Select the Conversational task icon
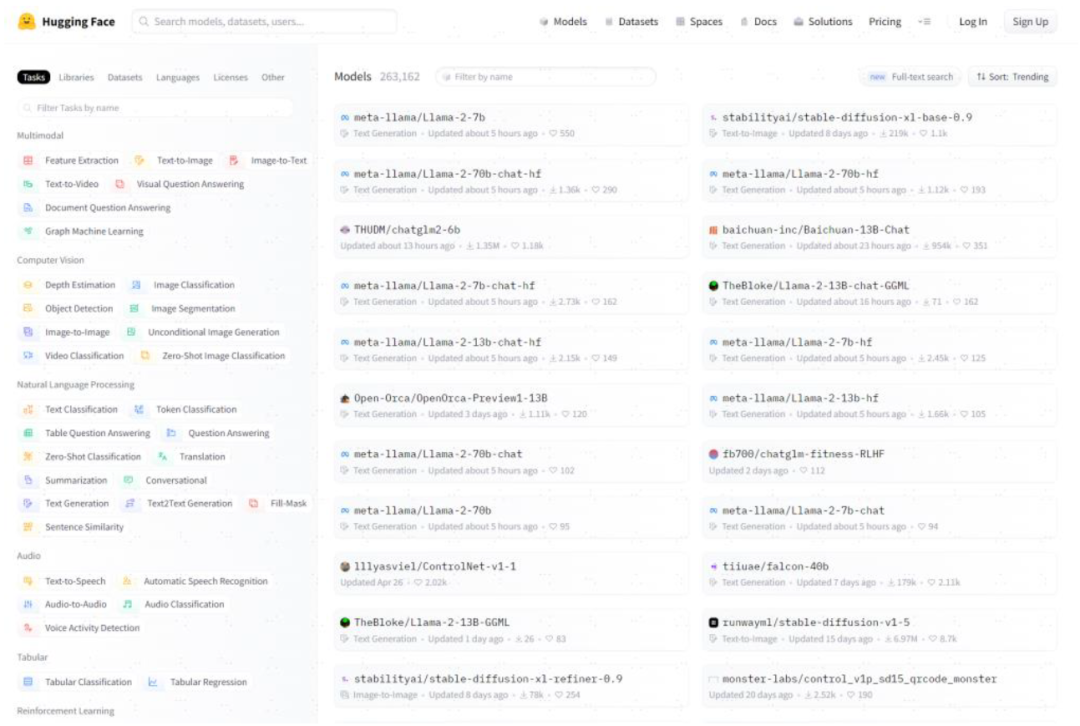 click(x=129, y=480)
